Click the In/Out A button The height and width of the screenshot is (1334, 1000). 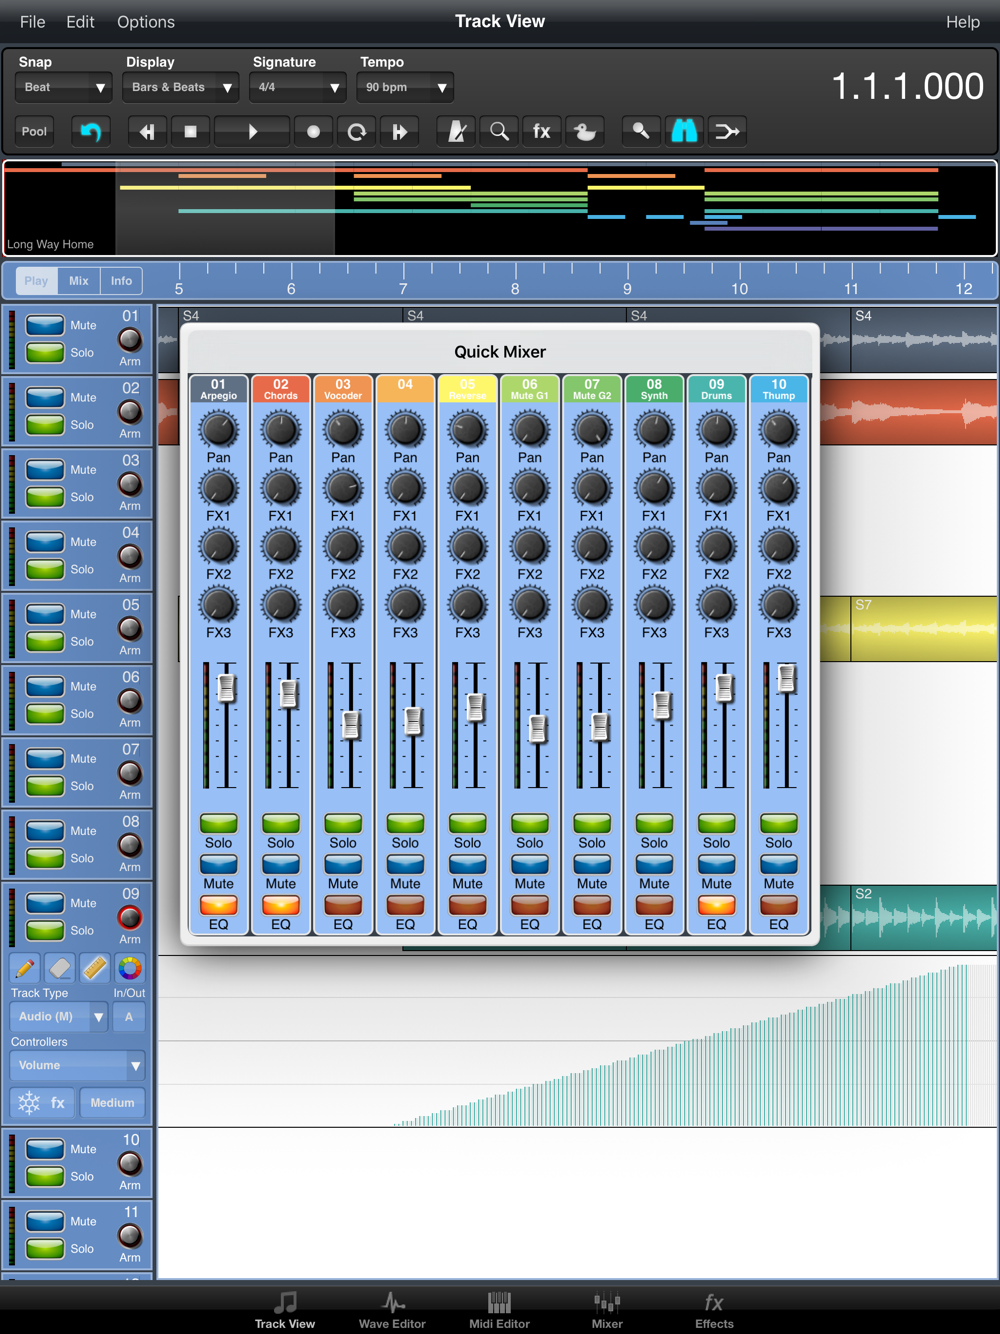pos(128,1017)
